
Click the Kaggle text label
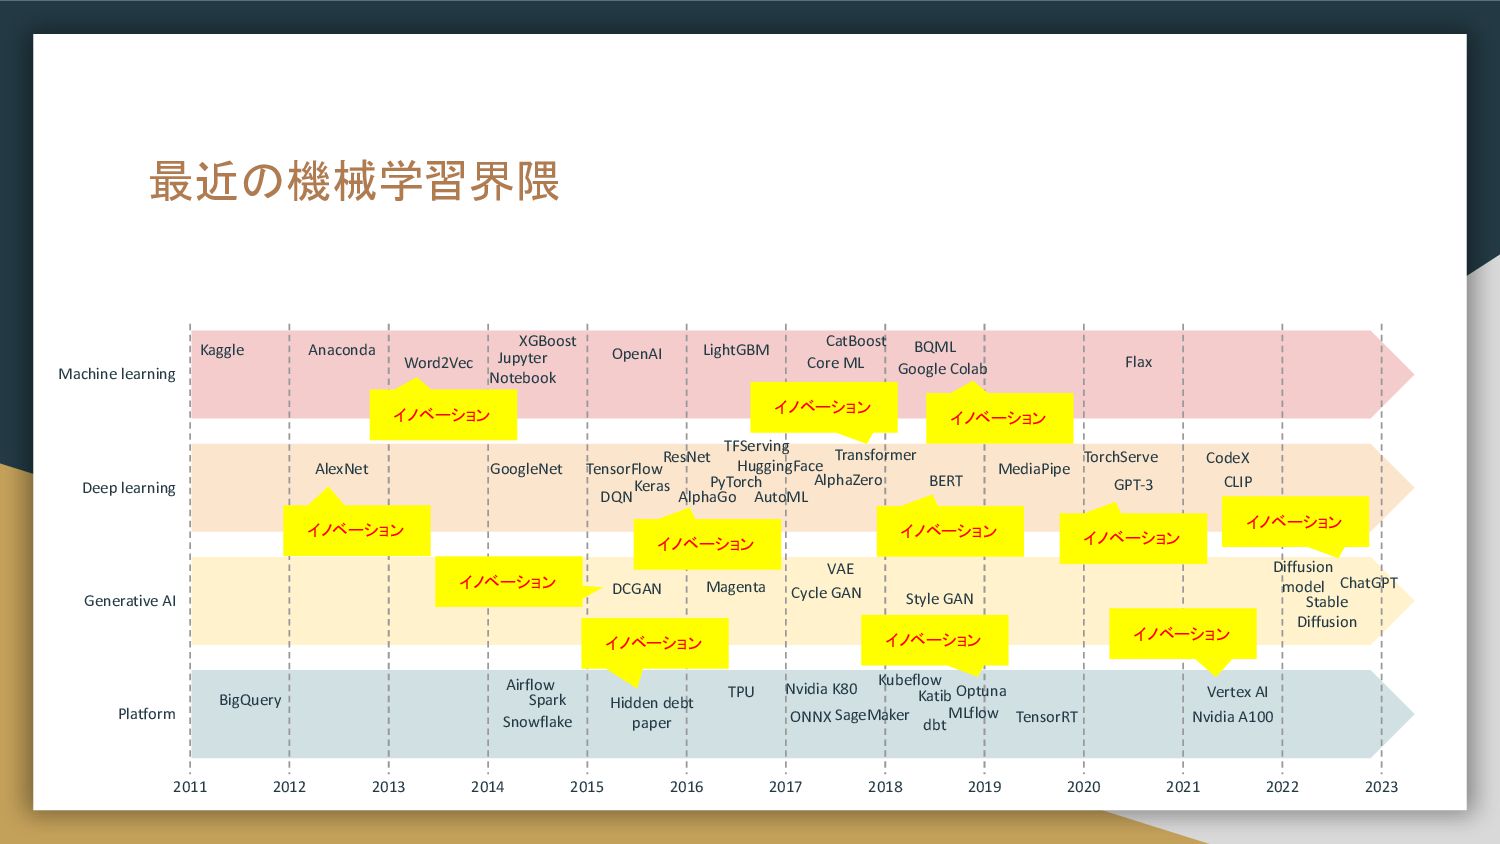(222, 350)
